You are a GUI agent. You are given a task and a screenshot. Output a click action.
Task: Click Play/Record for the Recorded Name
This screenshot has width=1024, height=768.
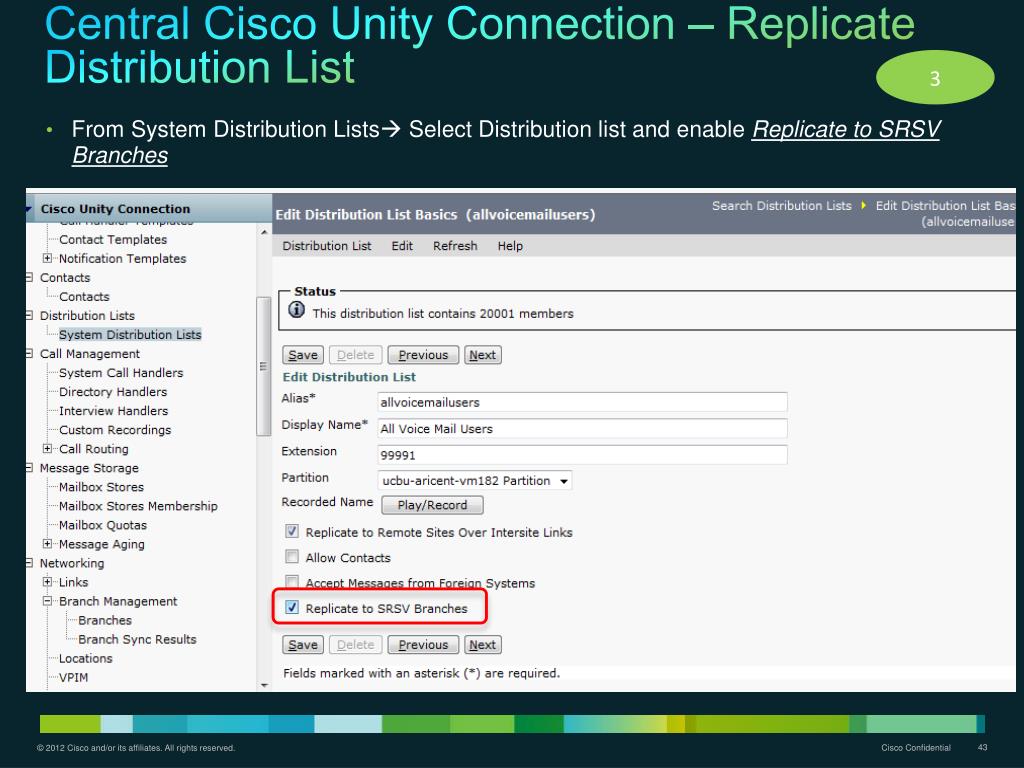pos(431,505)
